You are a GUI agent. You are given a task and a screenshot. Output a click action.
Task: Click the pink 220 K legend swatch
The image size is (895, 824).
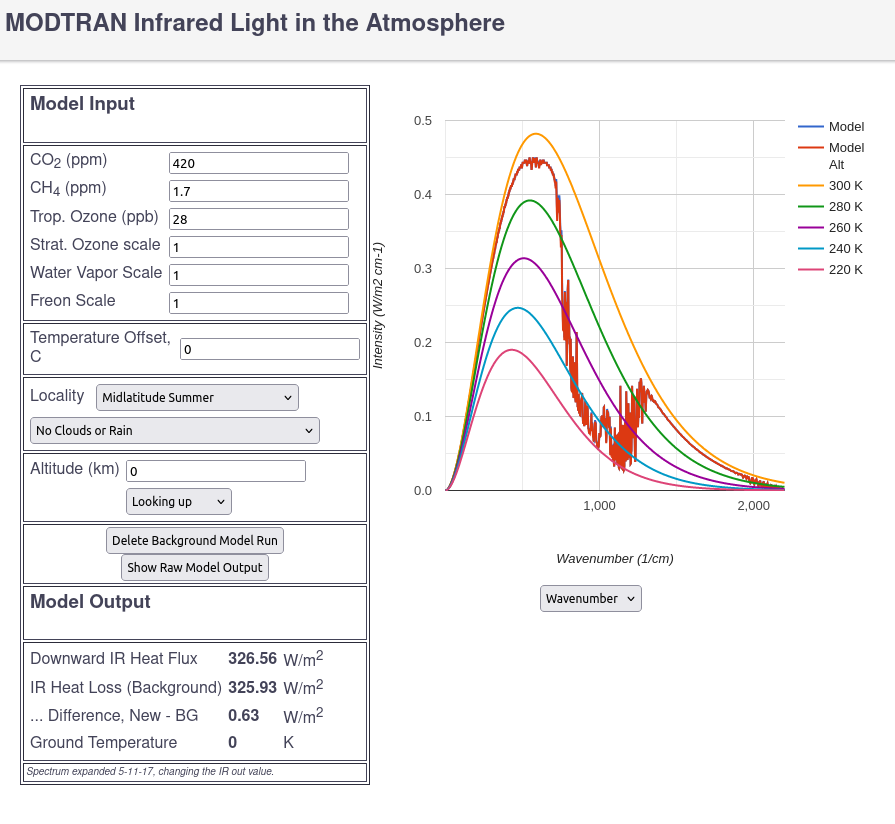click(x=811, y=270)
